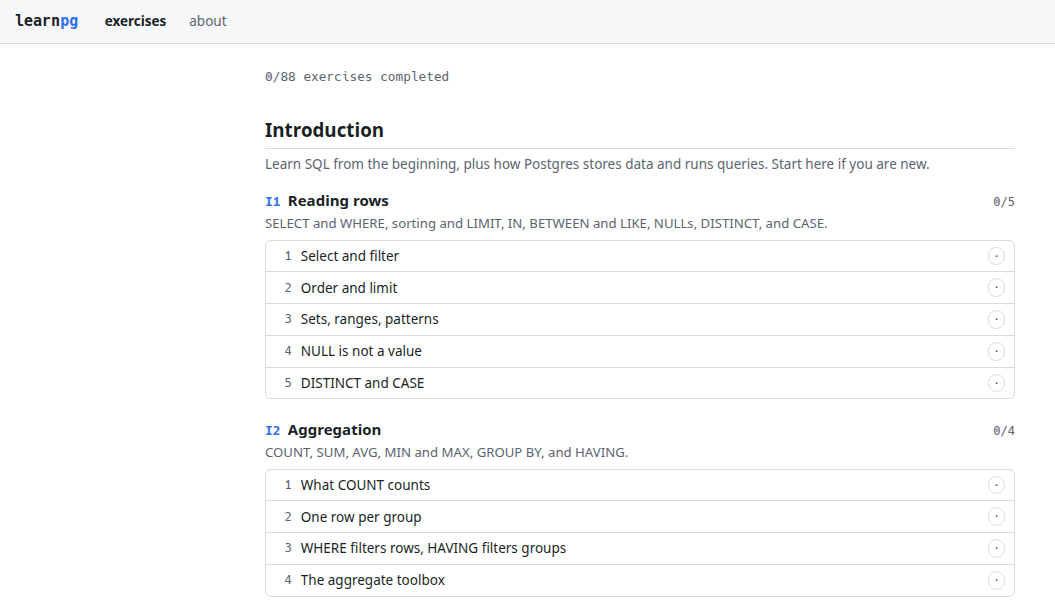Click the 'Aggregation' section heading
1055x615 pixels.
click(334, 430)
